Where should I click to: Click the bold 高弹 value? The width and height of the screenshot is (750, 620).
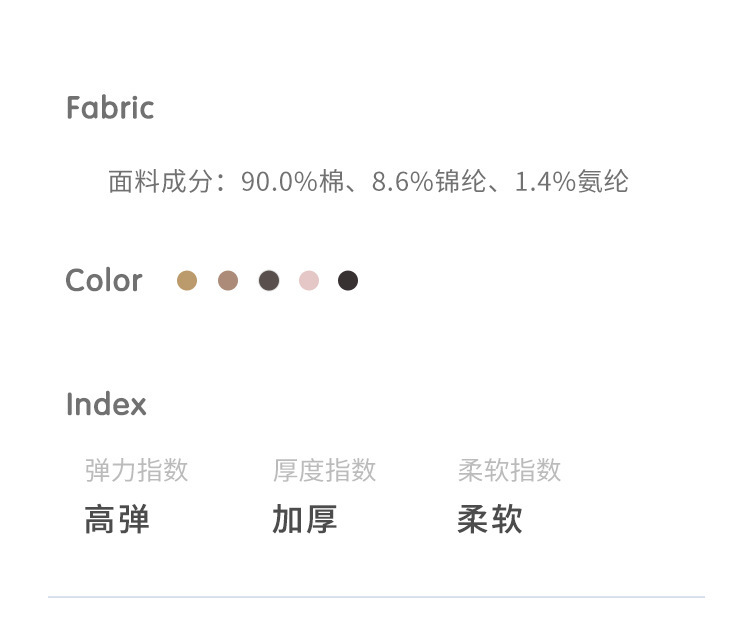tap(117, 520)
